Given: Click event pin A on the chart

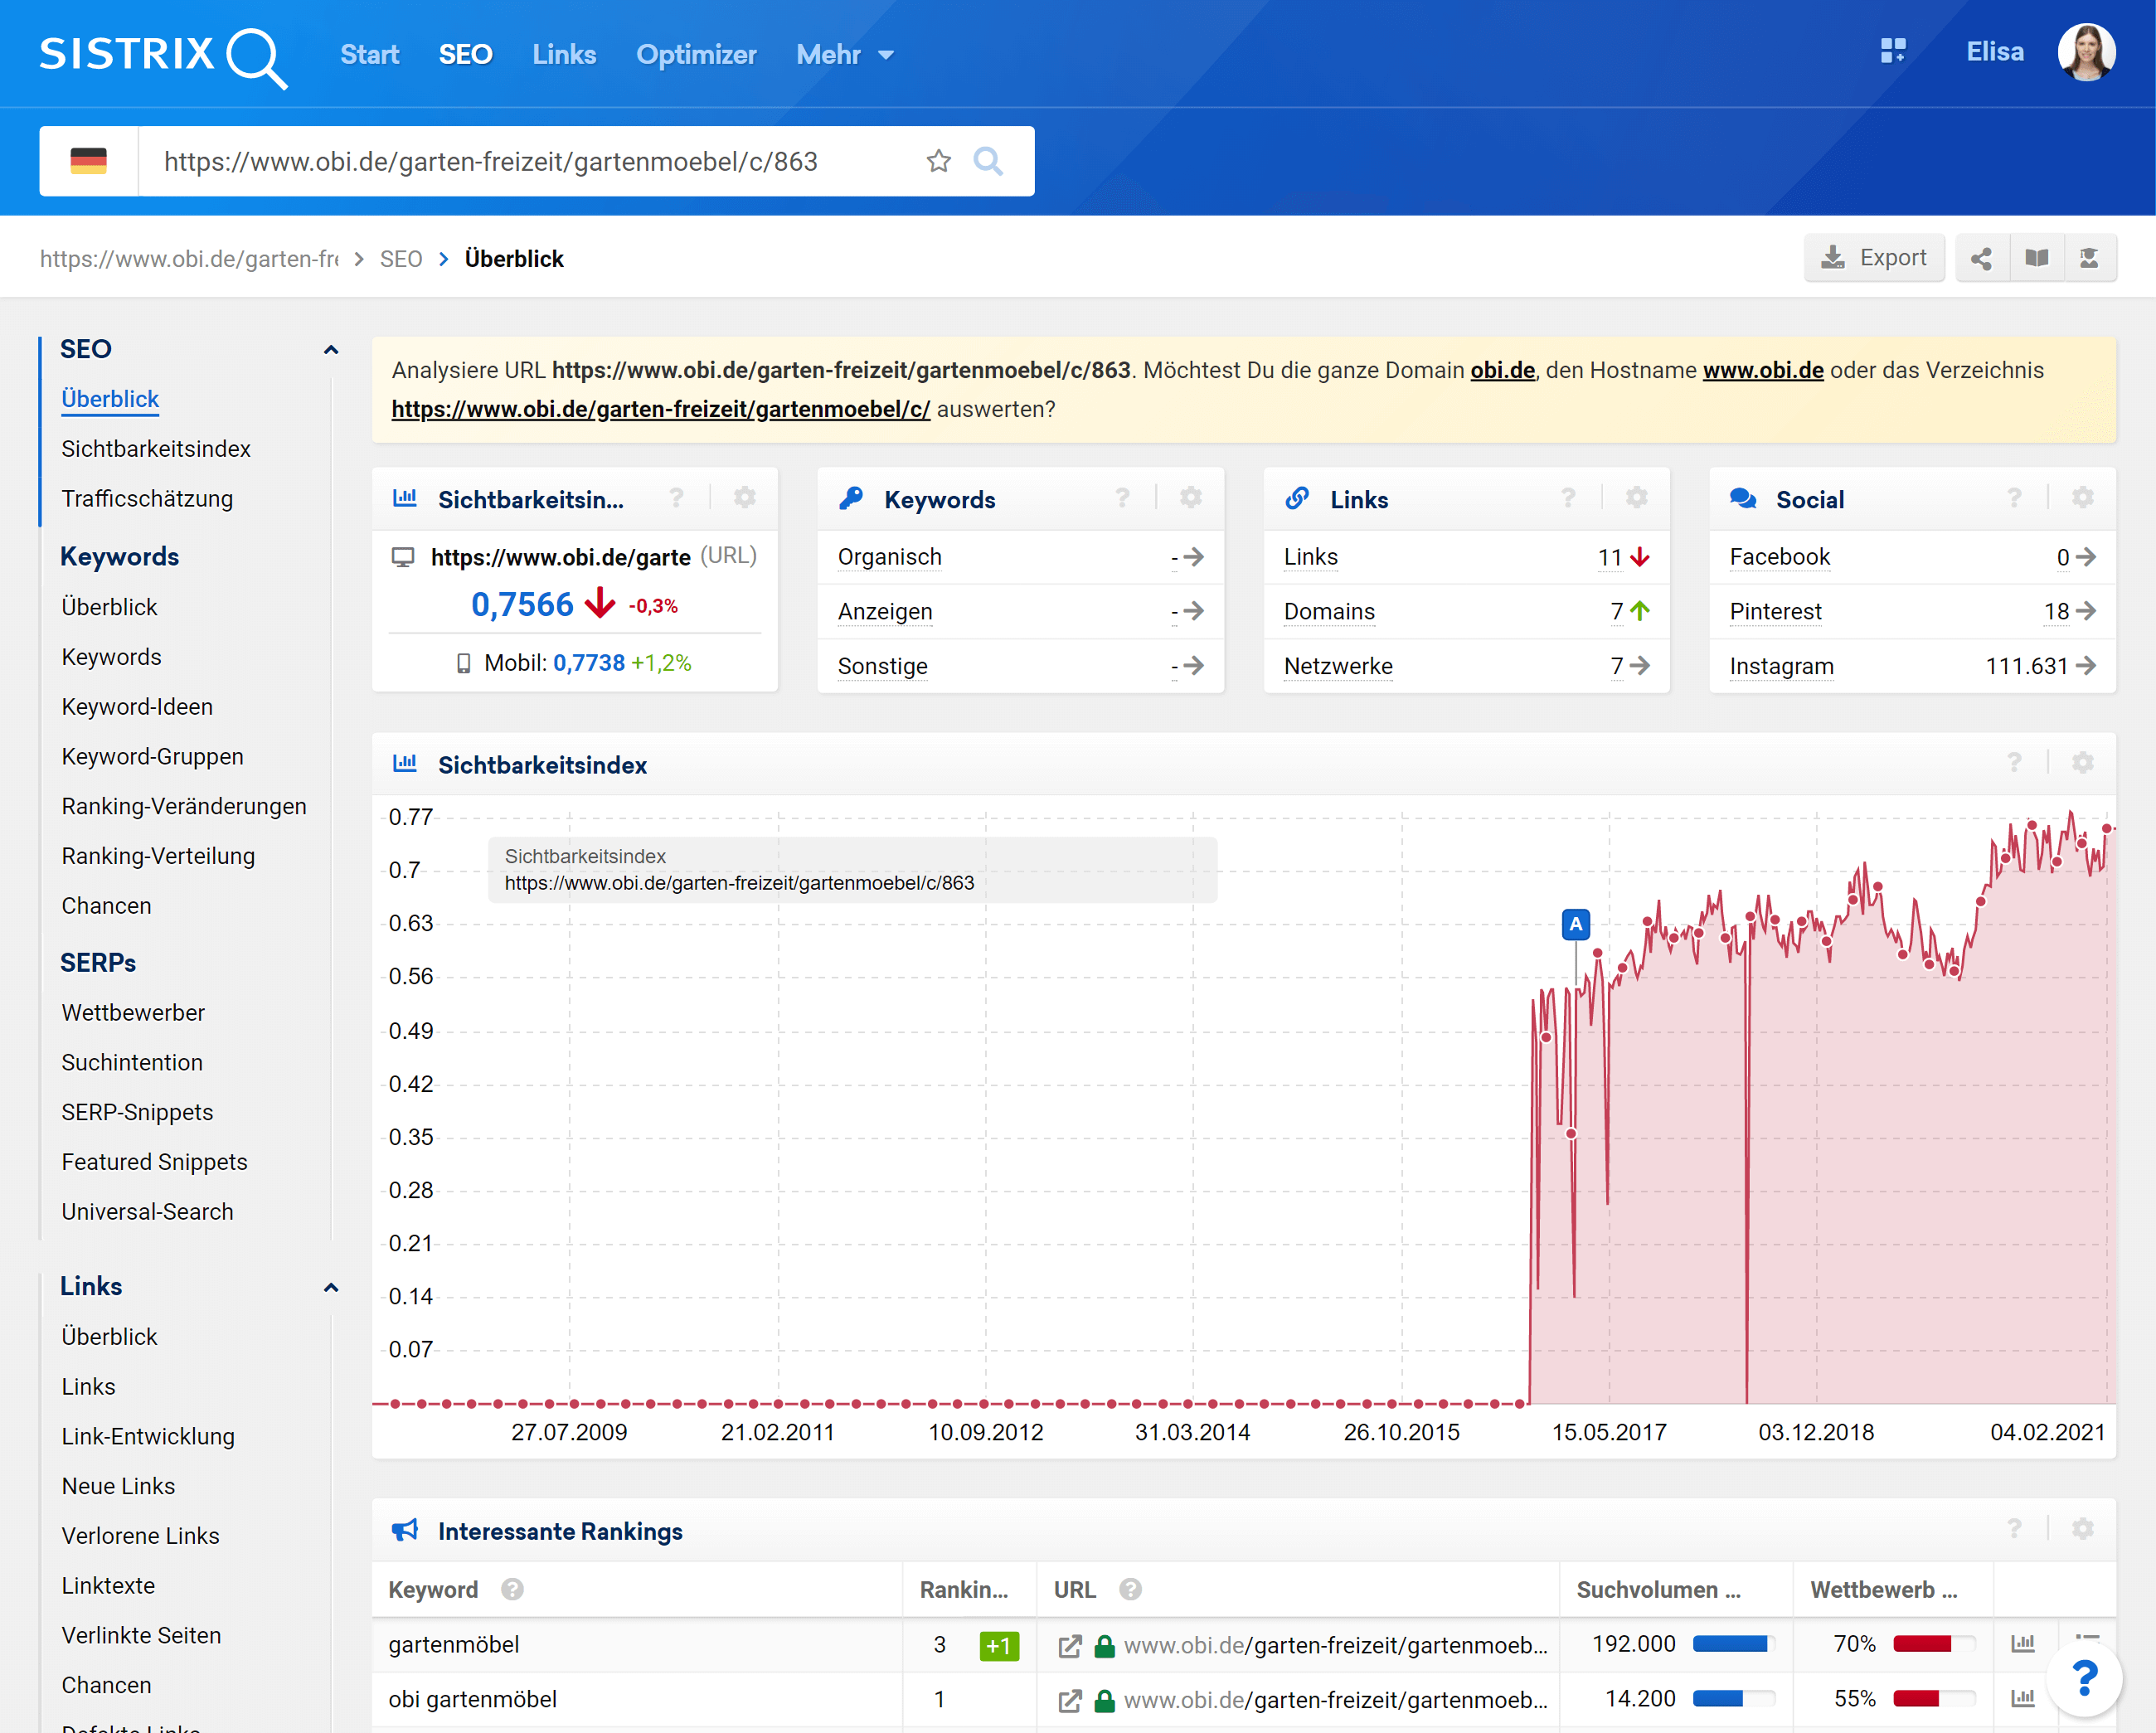Looking at the screenshot, I should click(x=1575, y=924).
